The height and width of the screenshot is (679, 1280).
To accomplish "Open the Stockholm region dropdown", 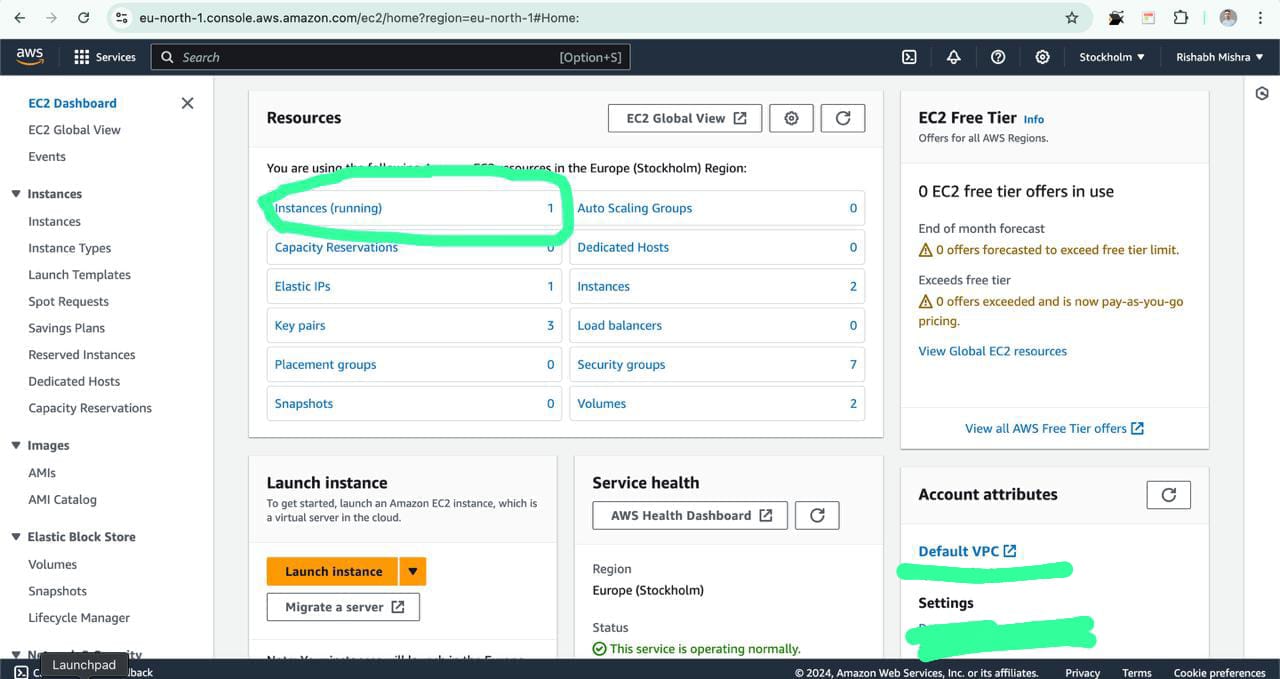I will (1112, 57).
